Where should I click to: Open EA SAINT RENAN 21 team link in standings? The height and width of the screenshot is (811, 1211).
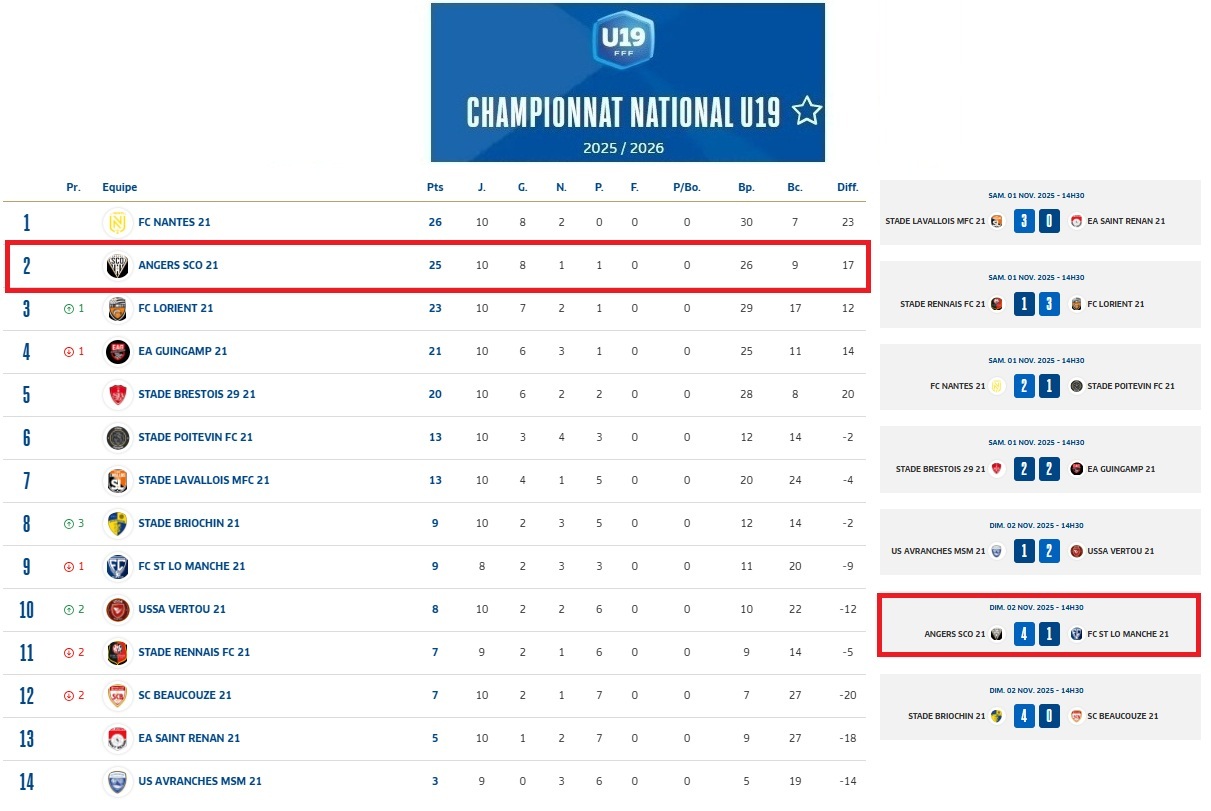tap(189, 738)
